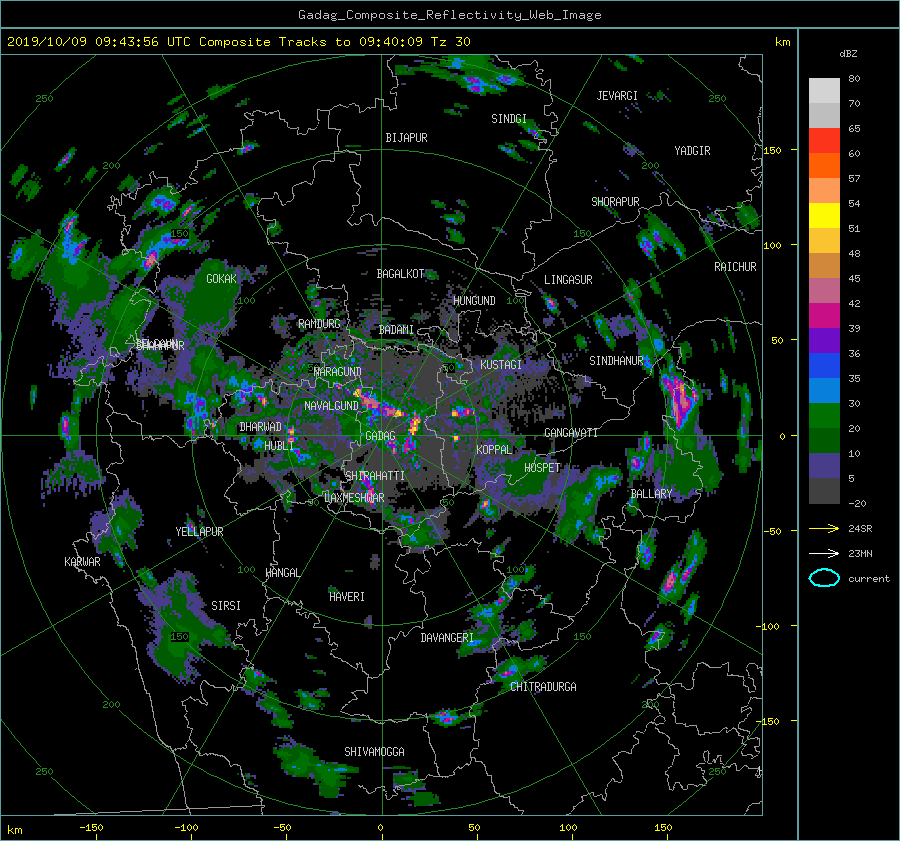Click the HOSPET label

pyautogui.click(x=542, y=468)
